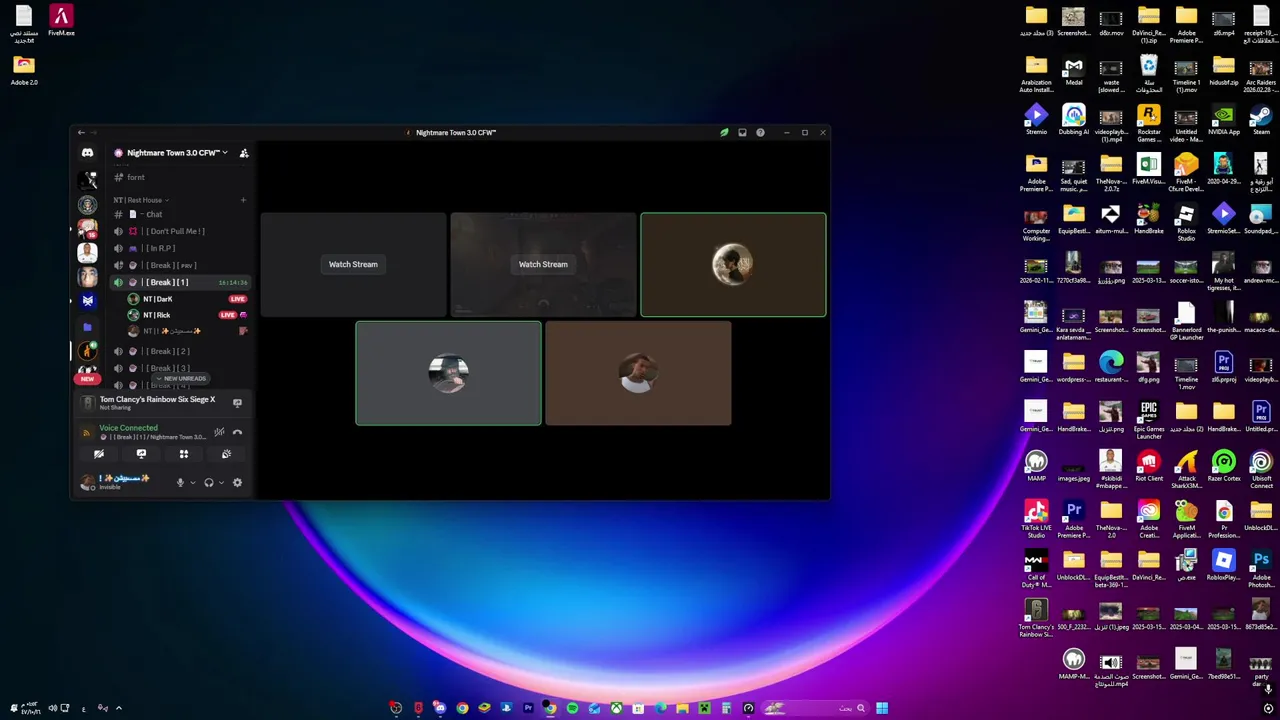Click LIVE badge next to NT | DarK
Image resolution: width=1280 pixels, height=720 pixels.
click(237, 299)
